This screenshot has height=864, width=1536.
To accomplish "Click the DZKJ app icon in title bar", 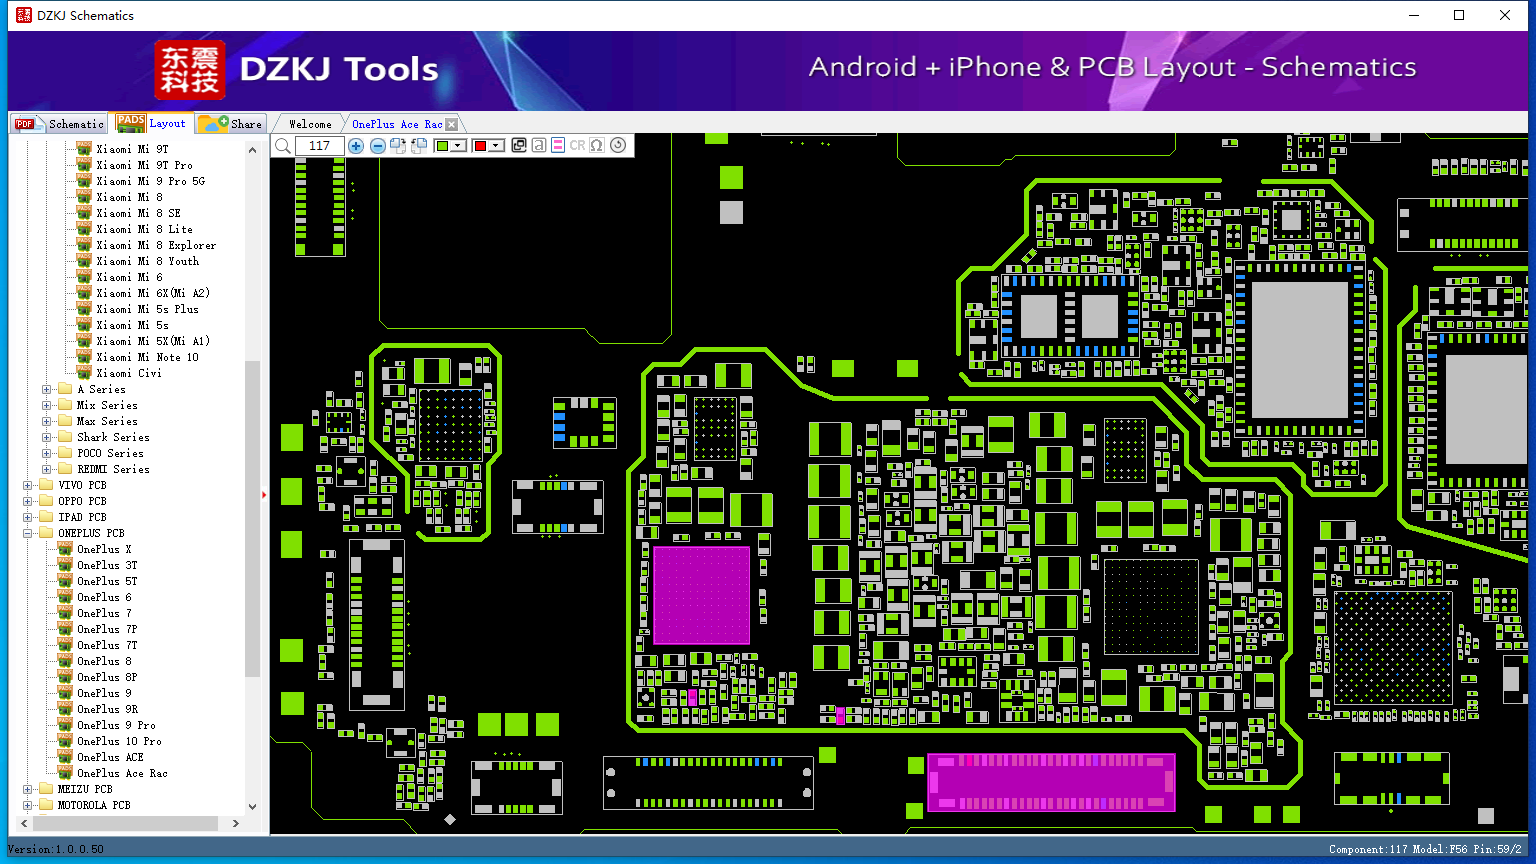I will (24, 15).
